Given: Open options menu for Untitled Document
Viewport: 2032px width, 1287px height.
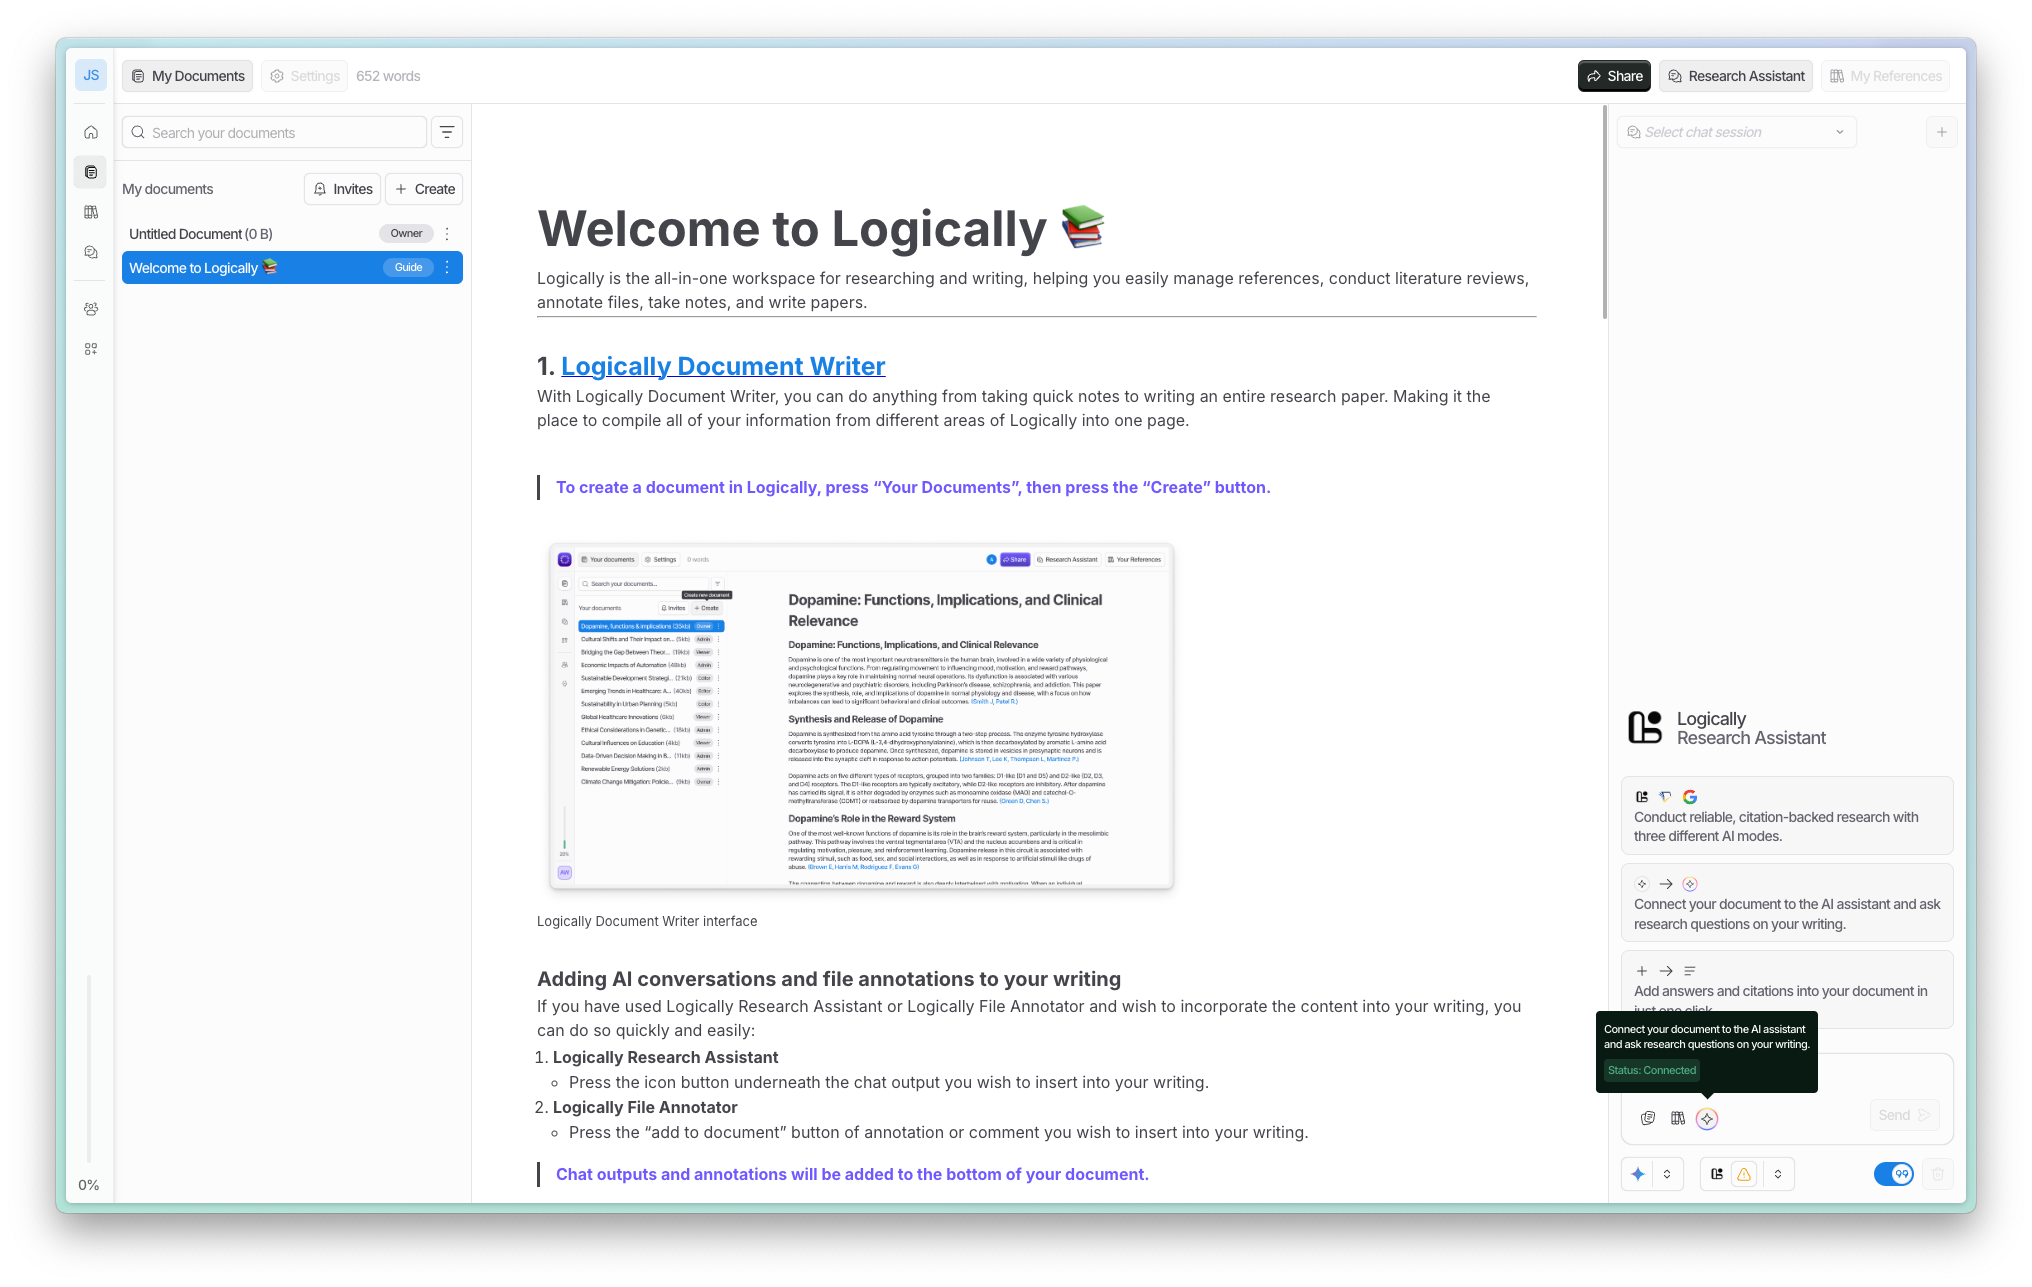Looking at the screenshot, I should coord(447,234).
